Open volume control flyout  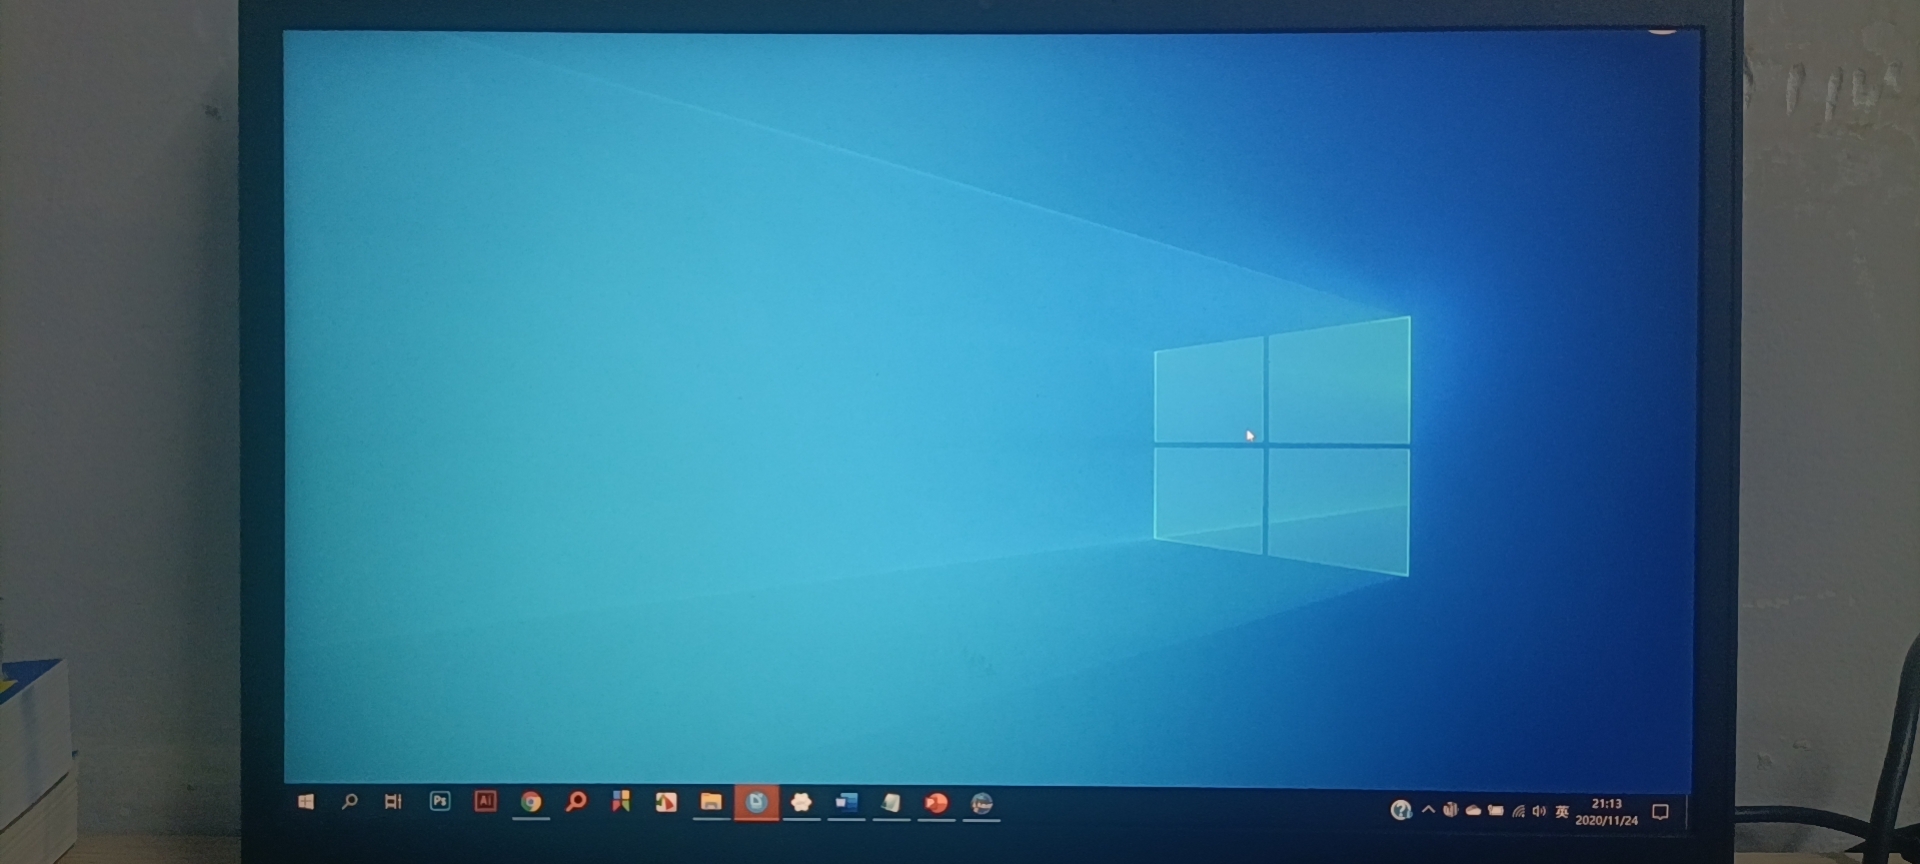pos(1539,811)
